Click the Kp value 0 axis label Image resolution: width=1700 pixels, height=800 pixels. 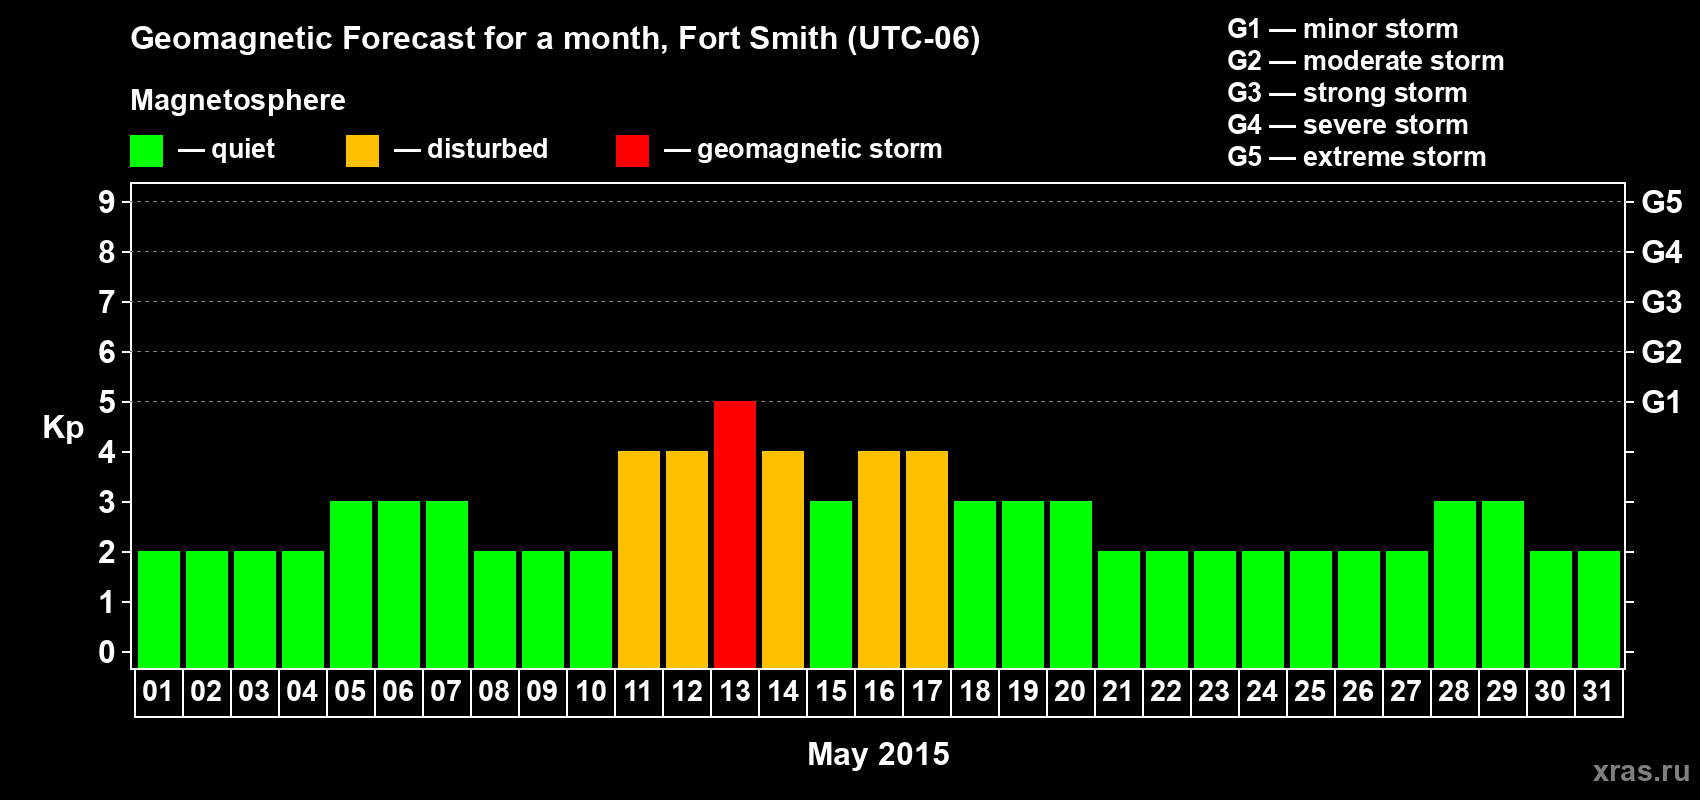click(107, 652)
